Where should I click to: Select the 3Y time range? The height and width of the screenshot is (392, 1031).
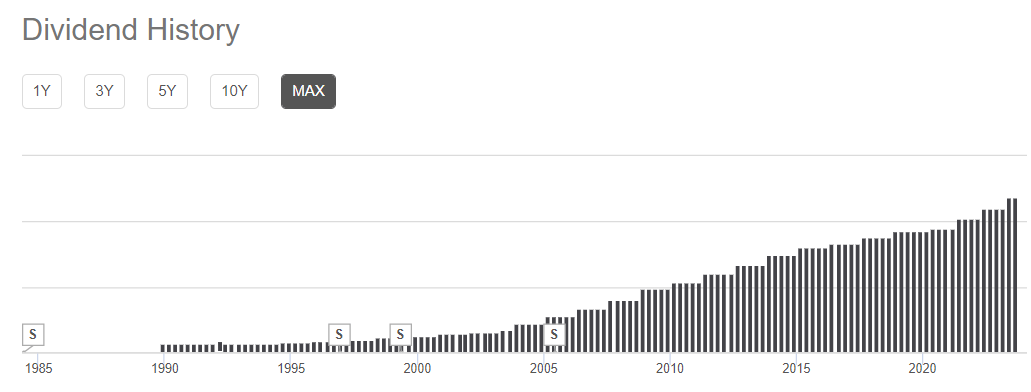pos(105,91)
